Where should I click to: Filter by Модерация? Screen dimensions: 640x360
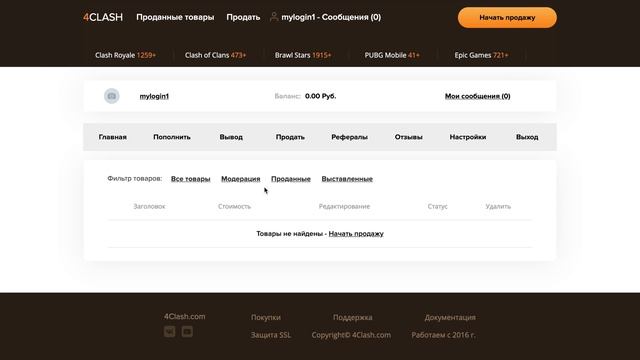click(241, 179)
